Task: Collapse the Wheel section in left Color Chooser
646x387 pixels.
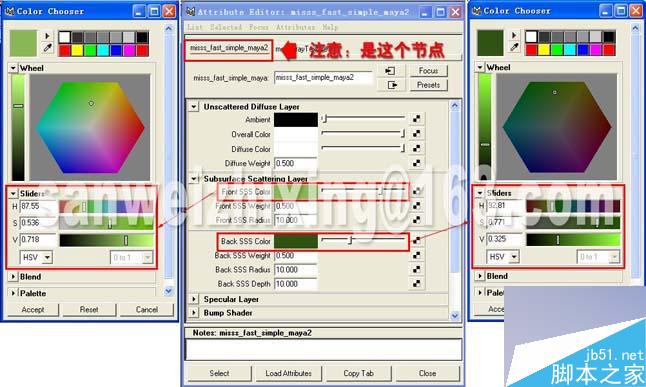Action: [13, 68]
